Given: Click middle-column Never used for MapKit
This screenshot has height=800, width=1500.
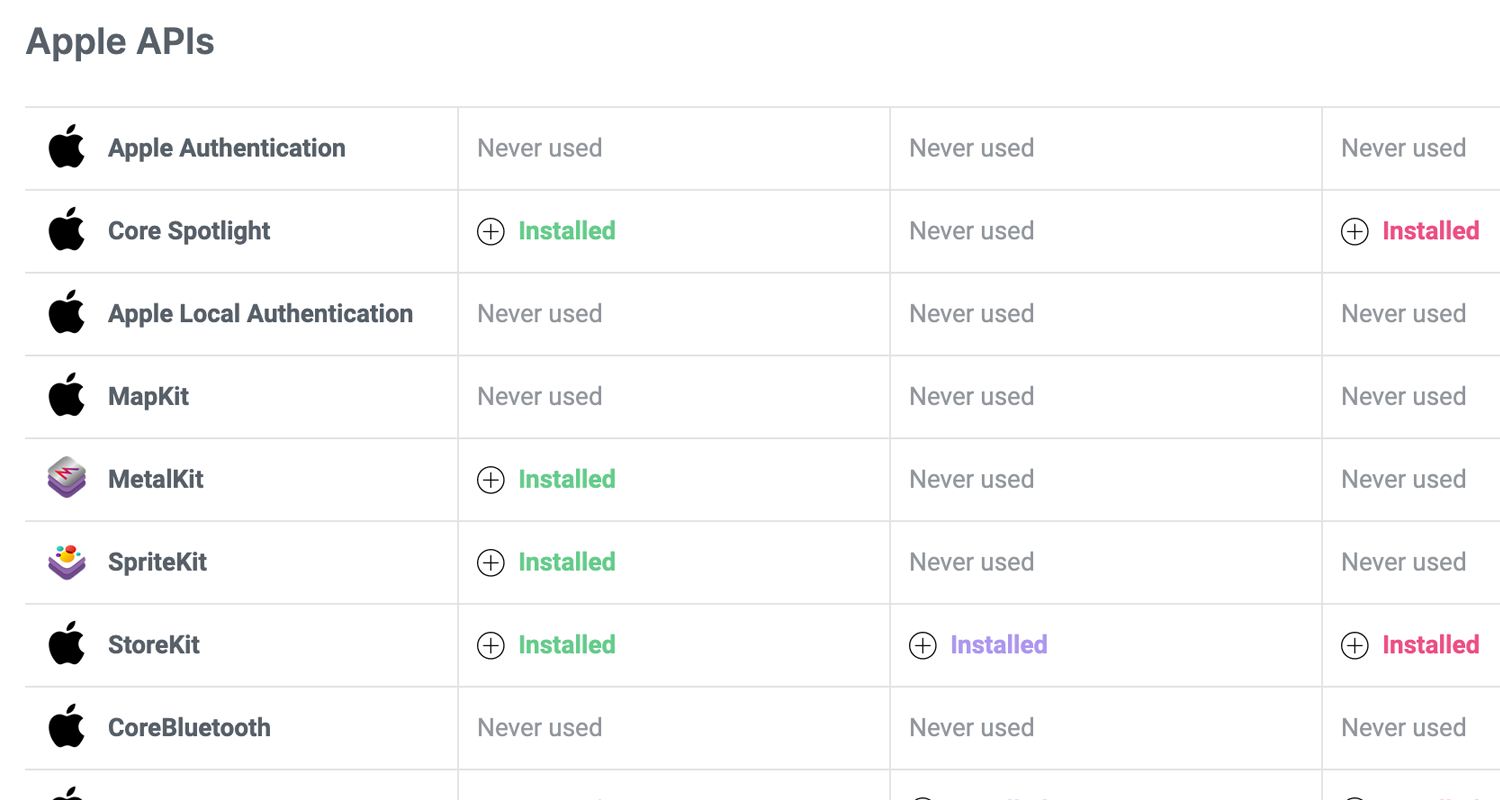Looking at the screenshot, I should pos(972,397).
